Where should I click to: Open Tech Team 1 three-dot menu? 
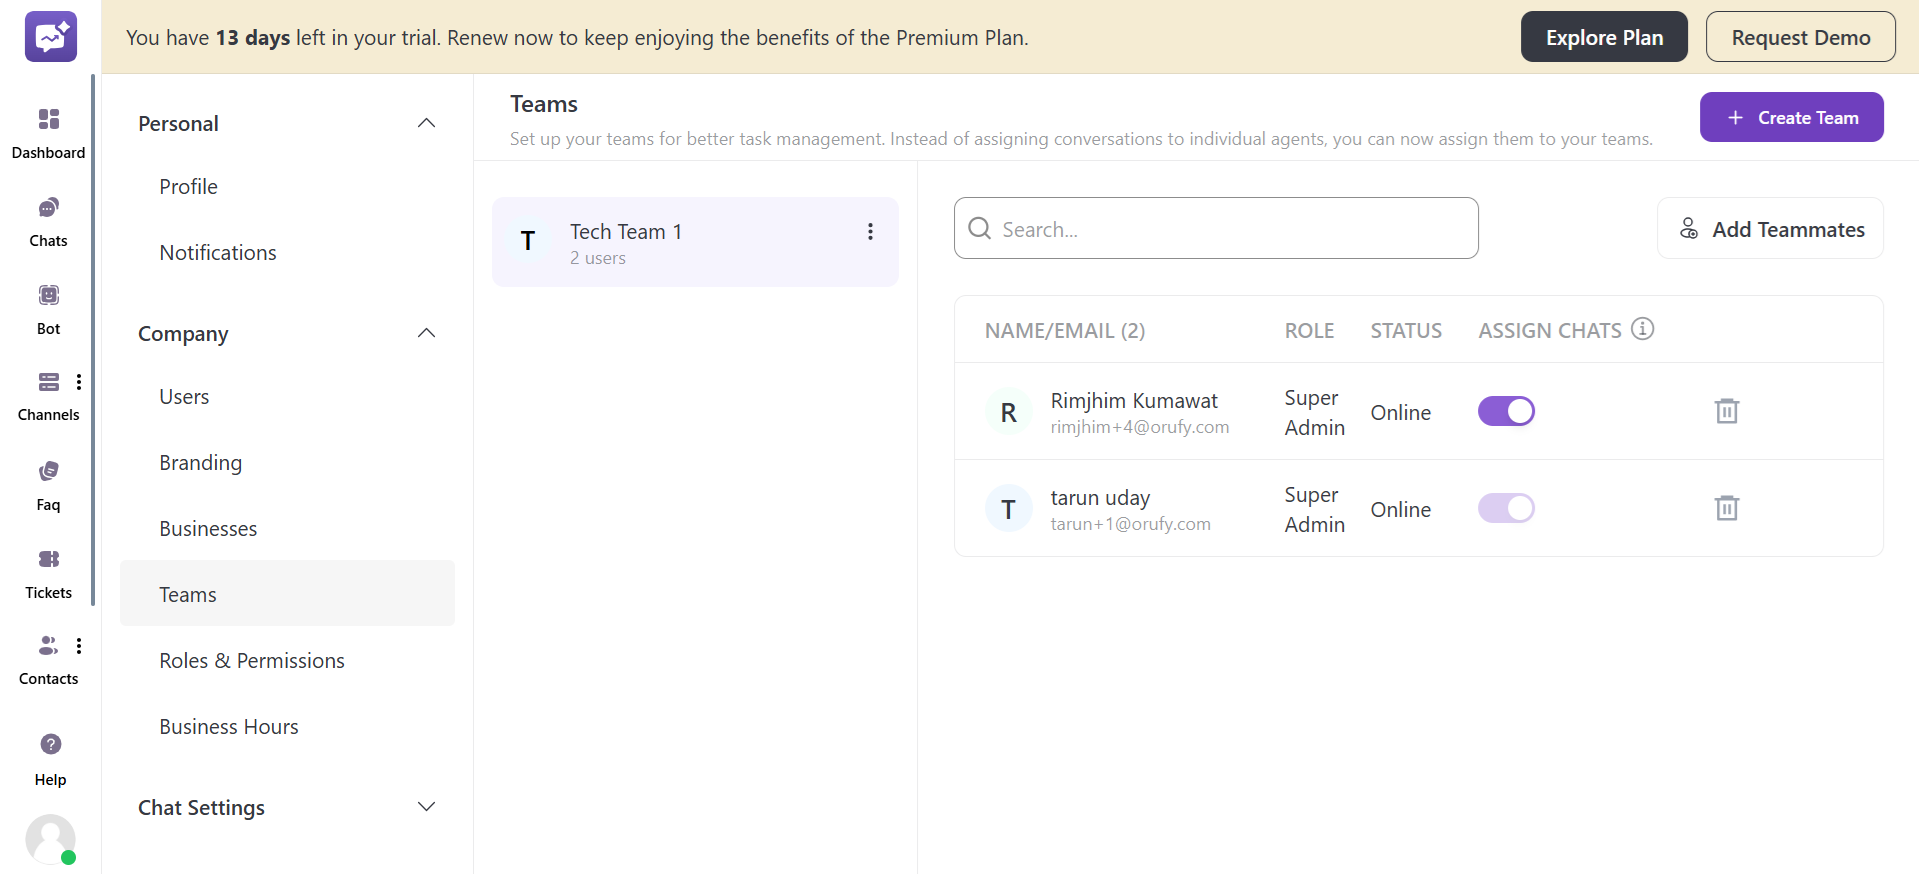click(x=870, y=232)
